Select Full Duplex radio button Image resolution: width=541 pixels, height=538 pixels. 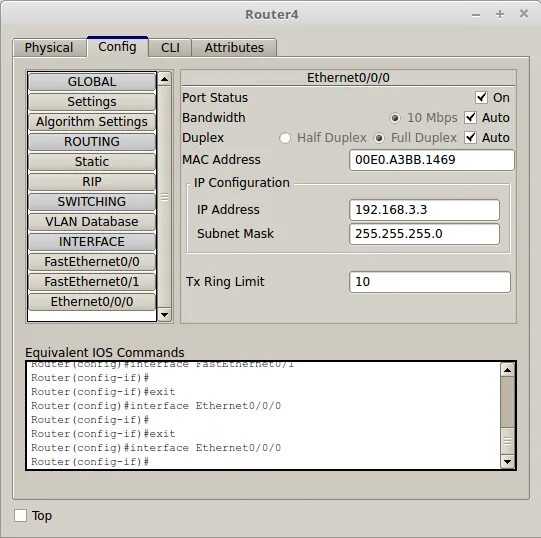pyautogui.click(x=379, y=138)
